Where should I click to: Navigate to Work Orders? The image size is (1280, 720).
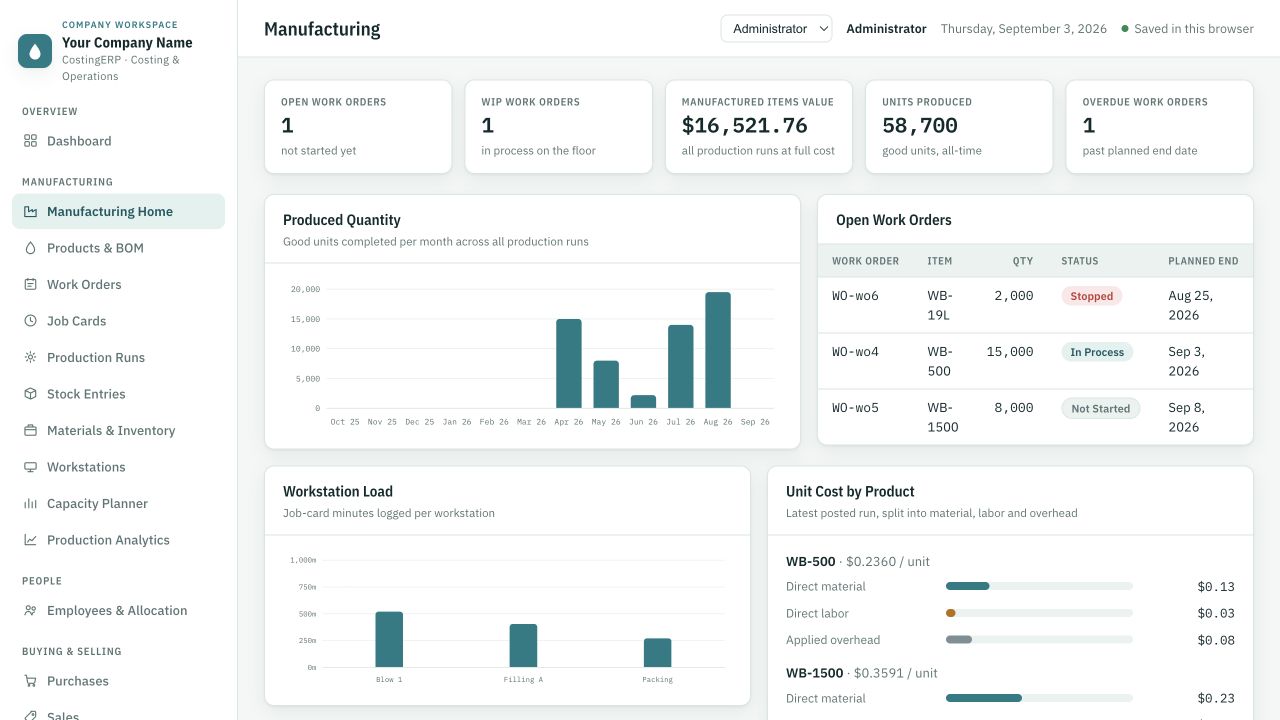pos(118,285)
